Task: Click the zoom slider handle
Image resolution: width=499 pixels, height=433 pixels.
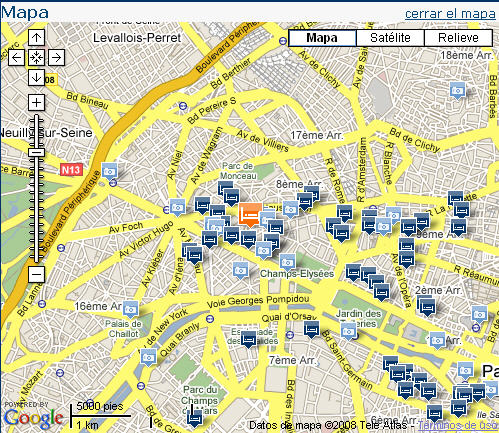Action: pos(36,153)
